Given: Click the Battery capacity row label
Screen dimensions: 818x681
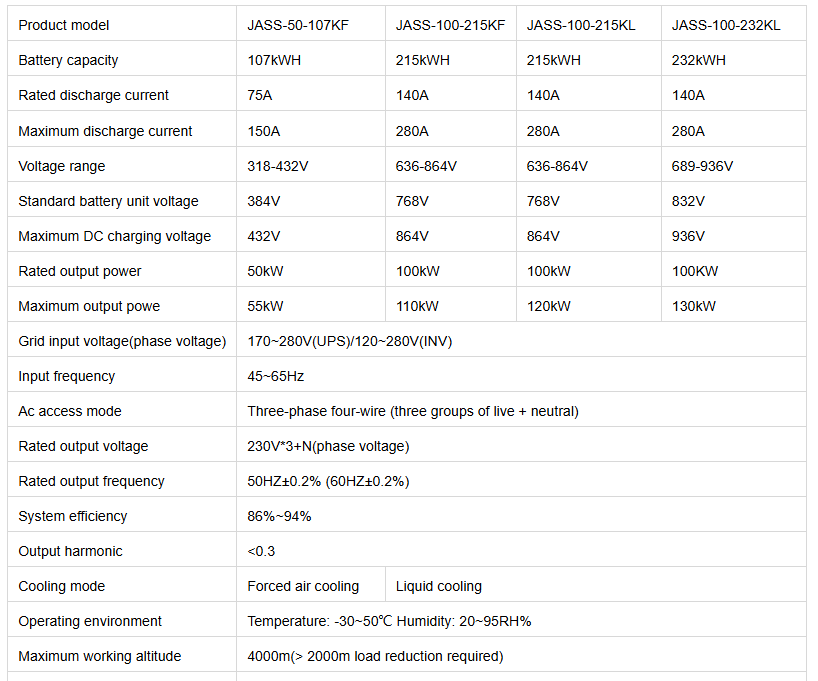Looking at the screenshot, I should 68,60.
